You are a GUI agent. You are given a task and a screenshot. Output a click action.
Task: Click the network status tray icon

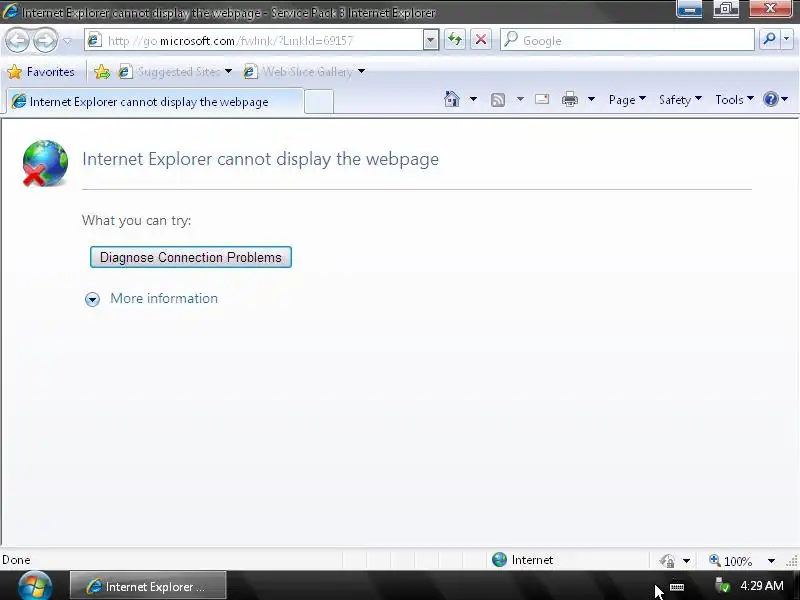(721, 585)
